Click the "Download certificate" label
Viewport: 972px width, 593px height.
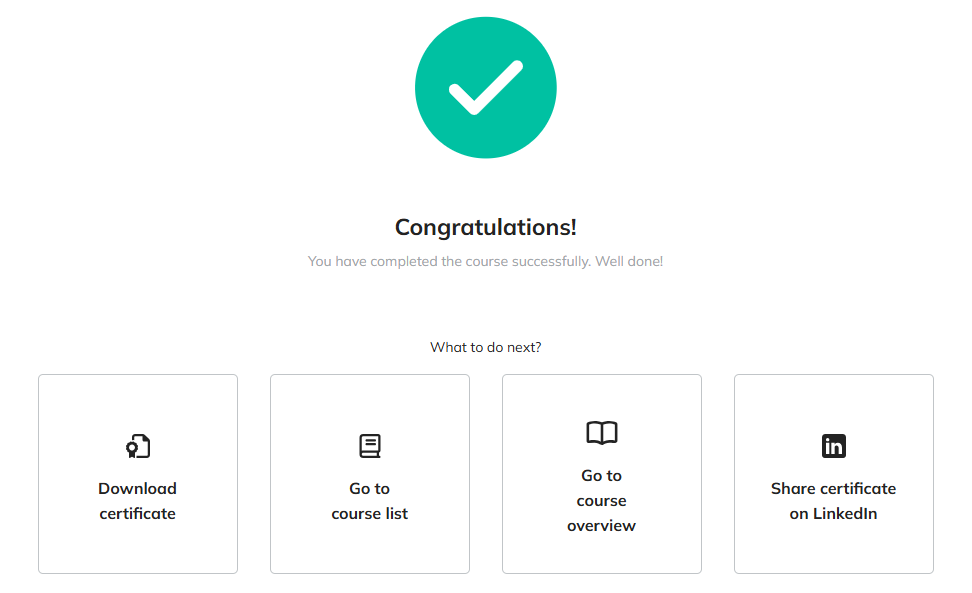point(137,500)
